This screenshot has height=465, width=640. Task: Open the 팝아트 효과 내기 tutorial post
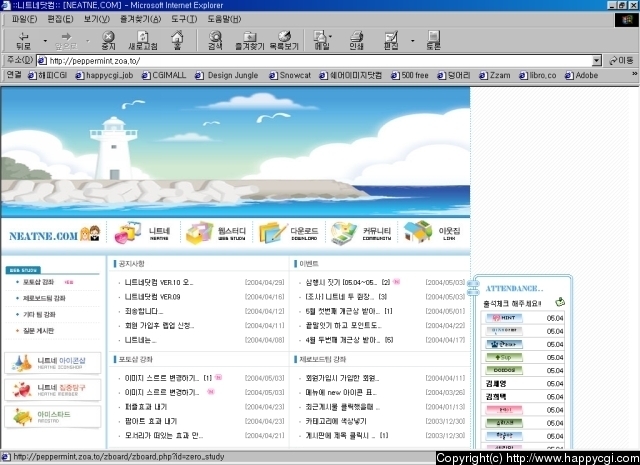151,421
